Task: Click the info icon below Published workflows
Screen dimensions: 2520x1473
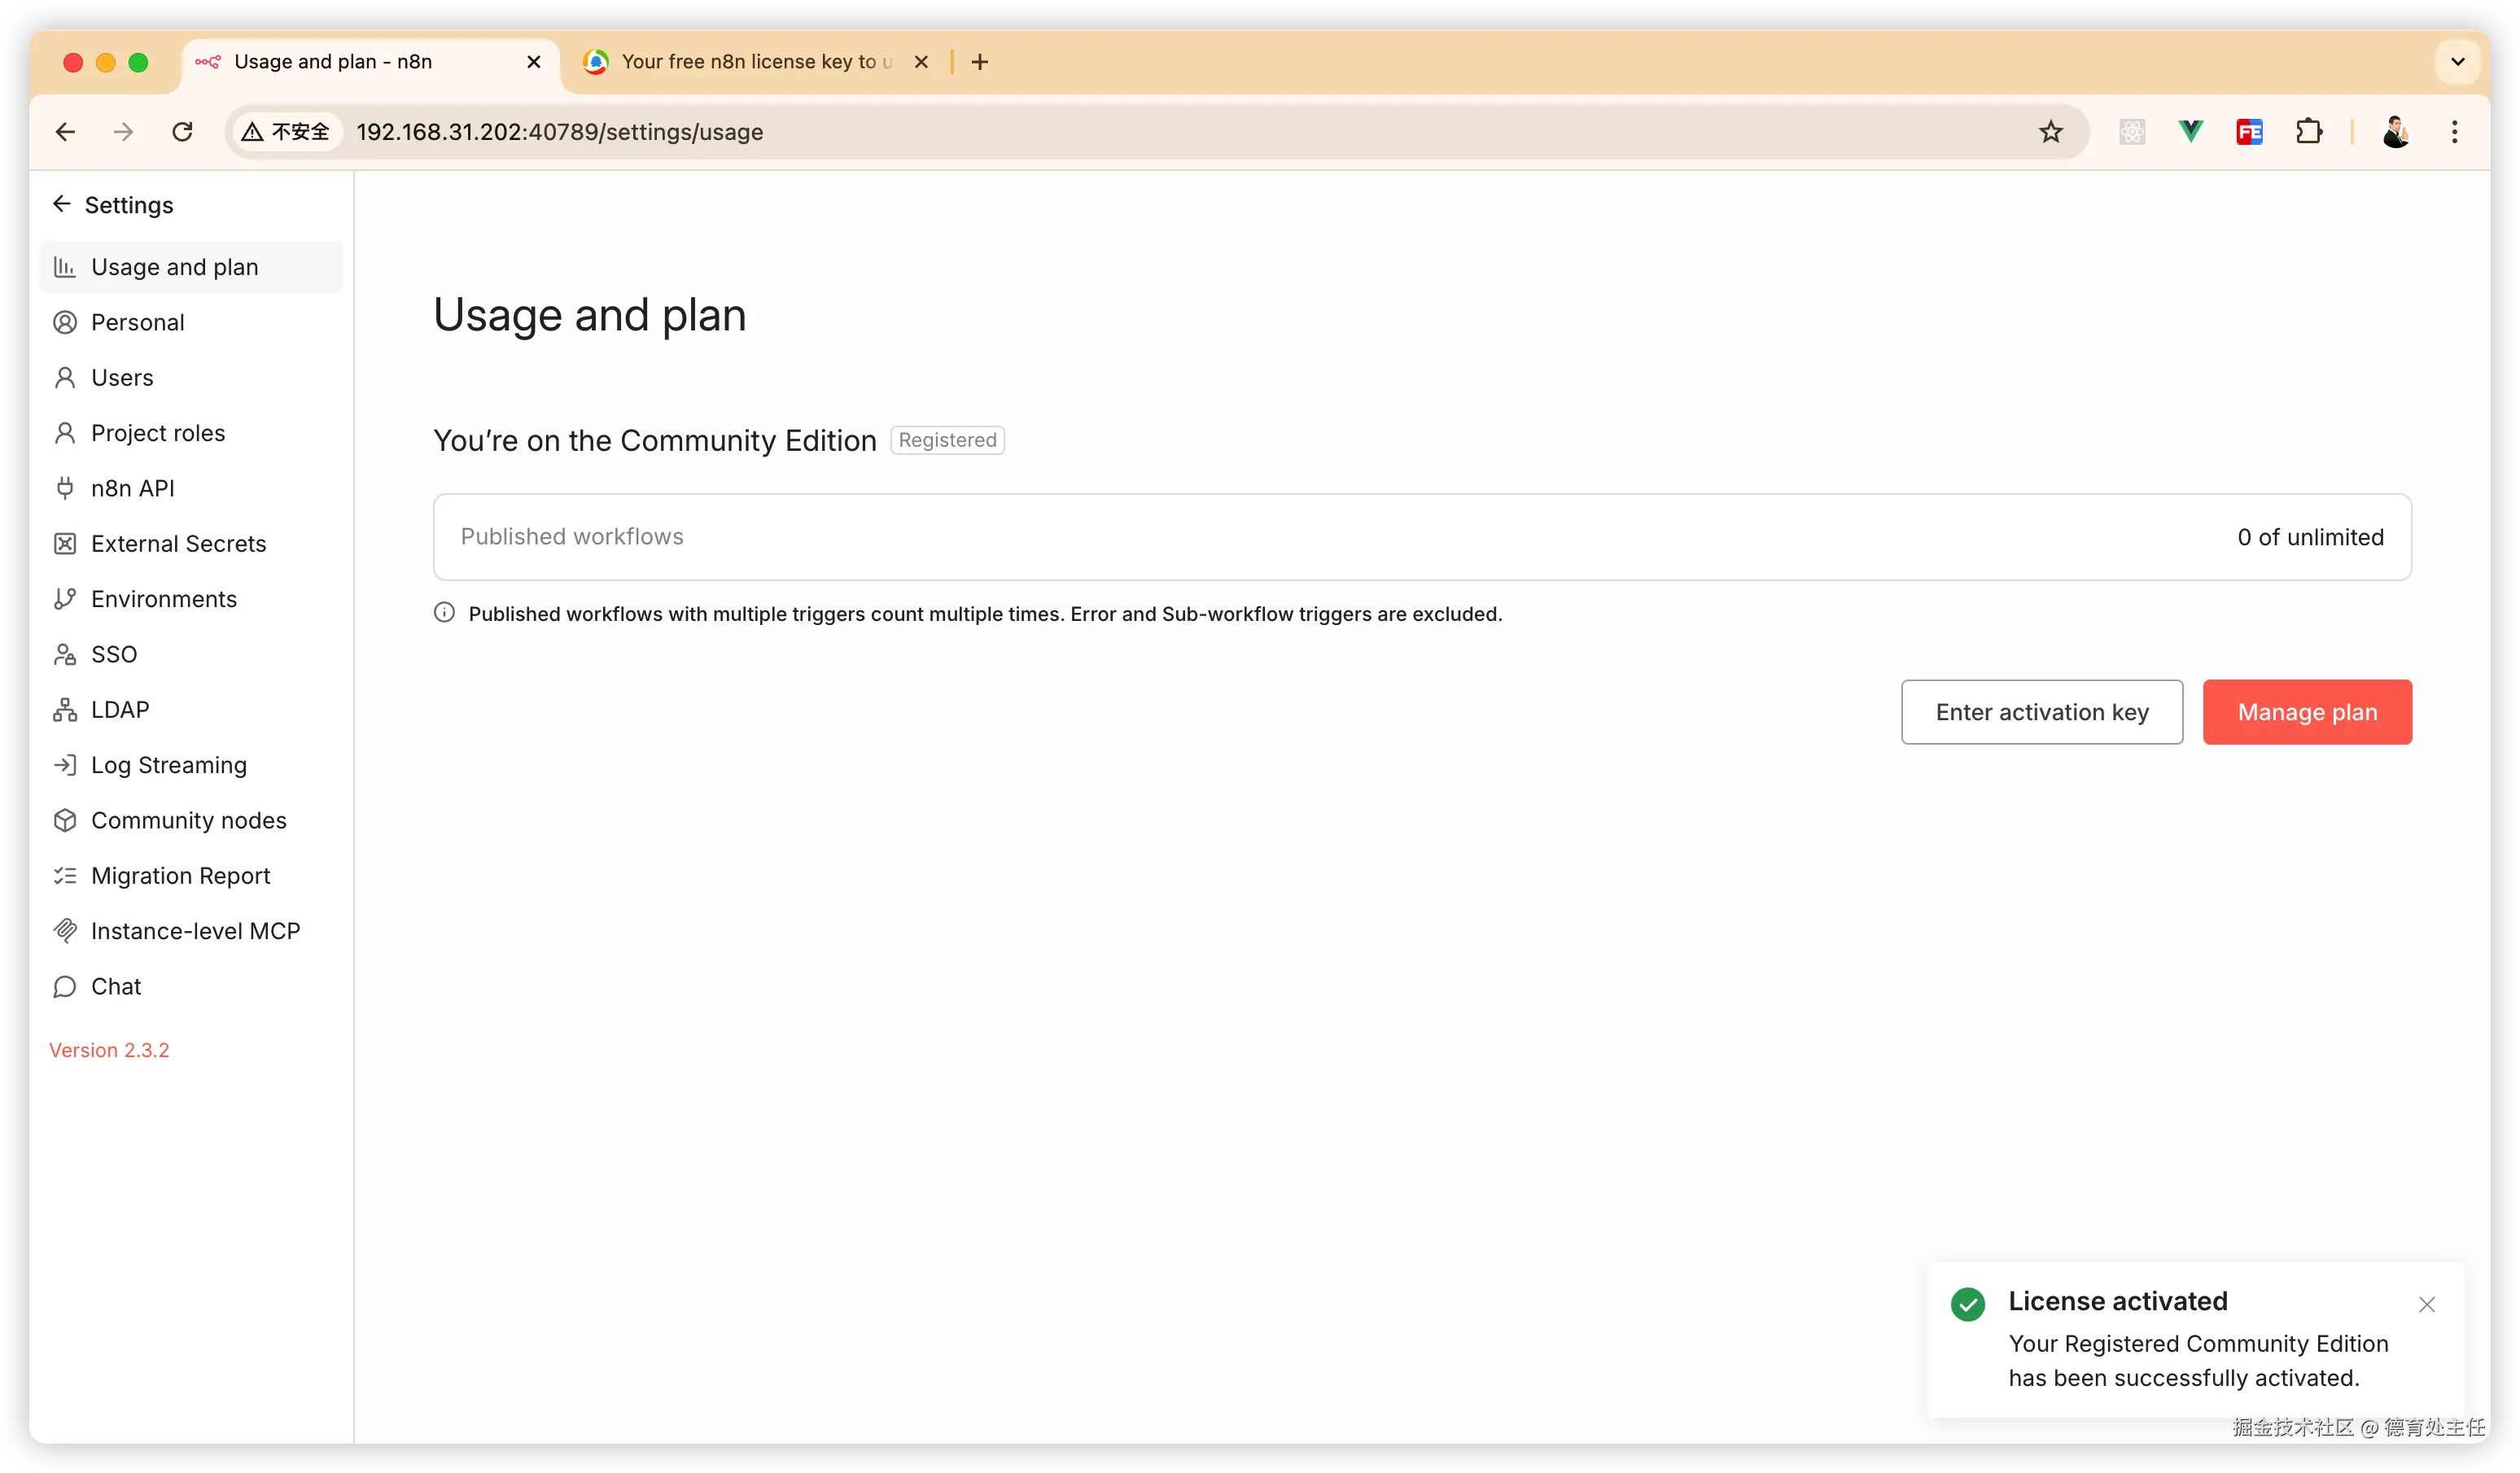Action: [x=444, y=613]
